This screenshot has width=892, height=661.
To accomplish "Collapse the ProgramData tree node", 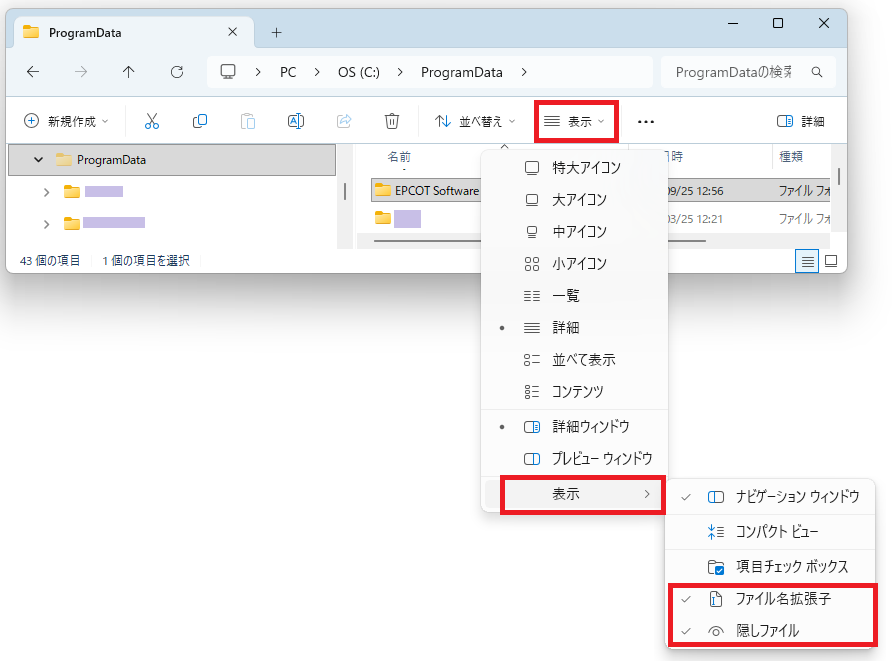I will (x=39, y=160).
